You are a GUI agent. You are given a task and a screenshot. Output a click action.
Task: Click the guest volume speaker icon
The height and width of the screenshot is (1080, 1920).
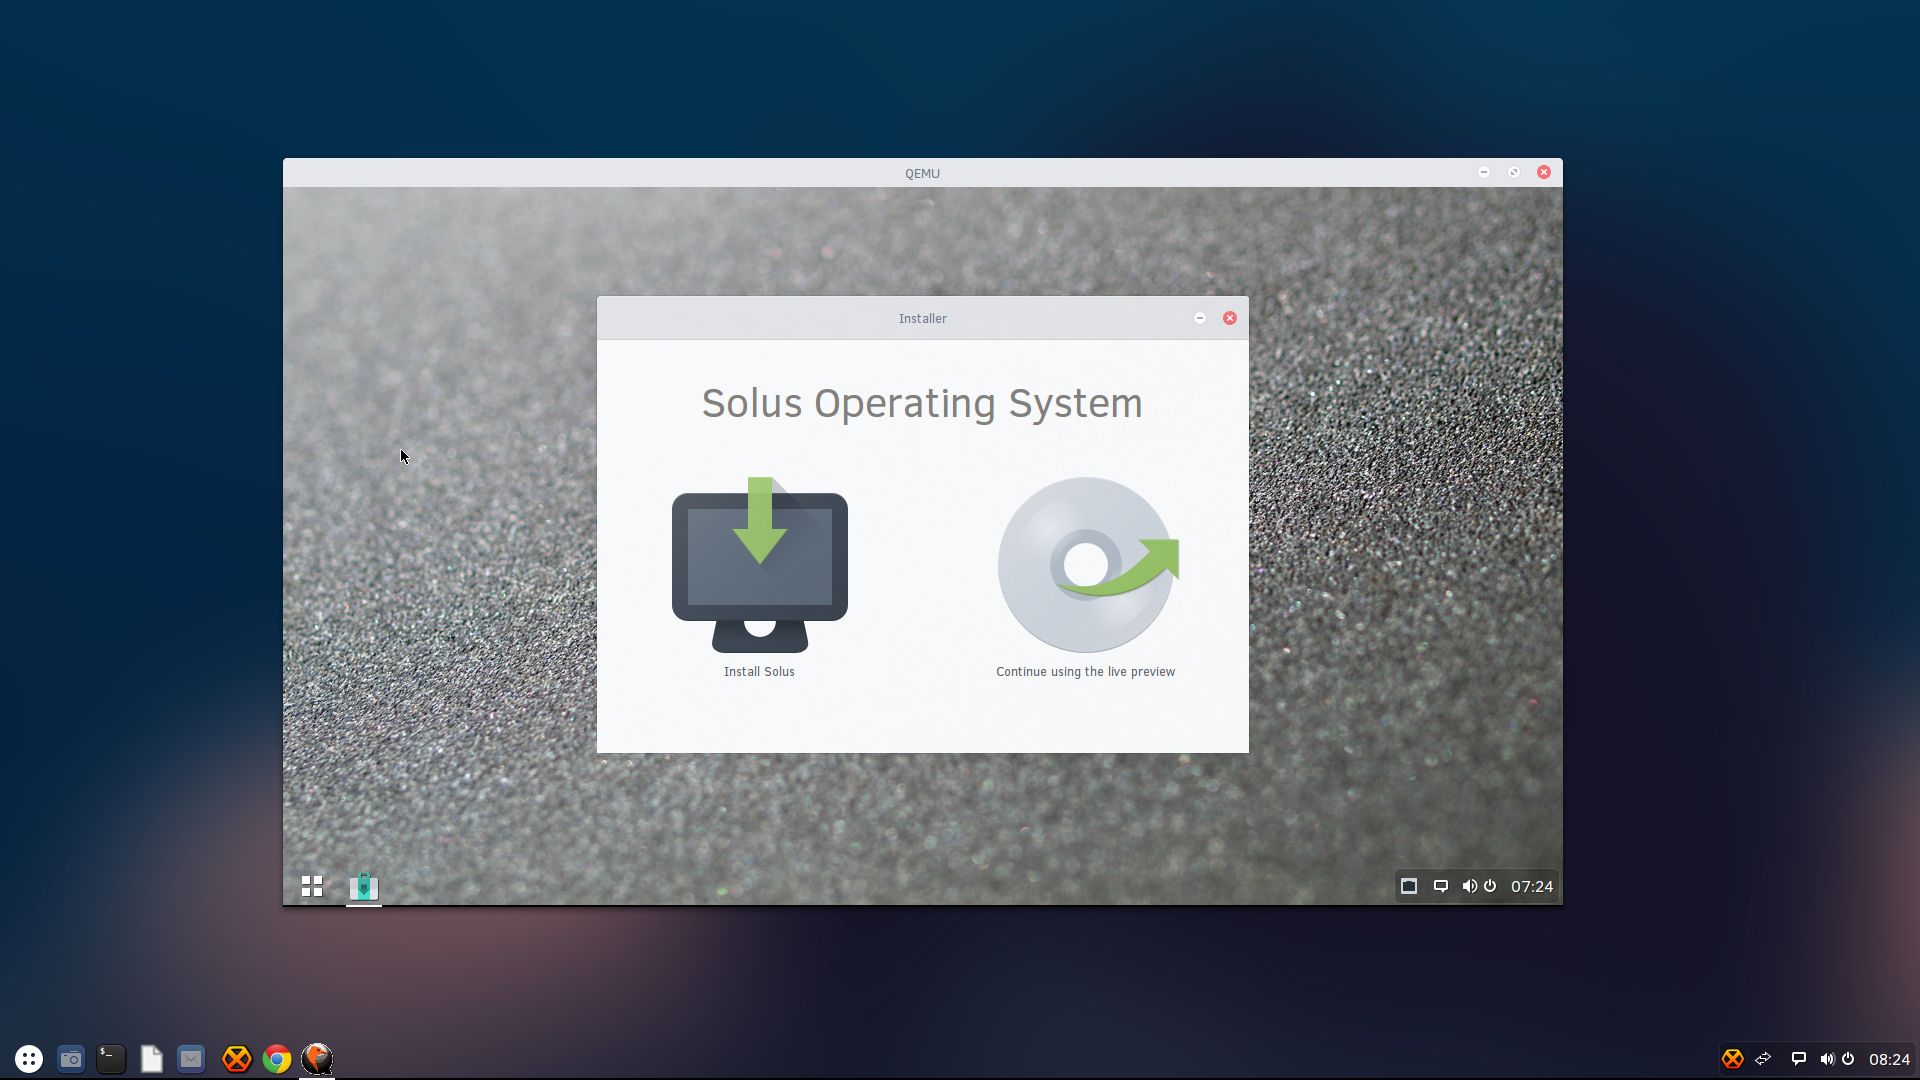pyautogui.click(x=1469, y=886)
